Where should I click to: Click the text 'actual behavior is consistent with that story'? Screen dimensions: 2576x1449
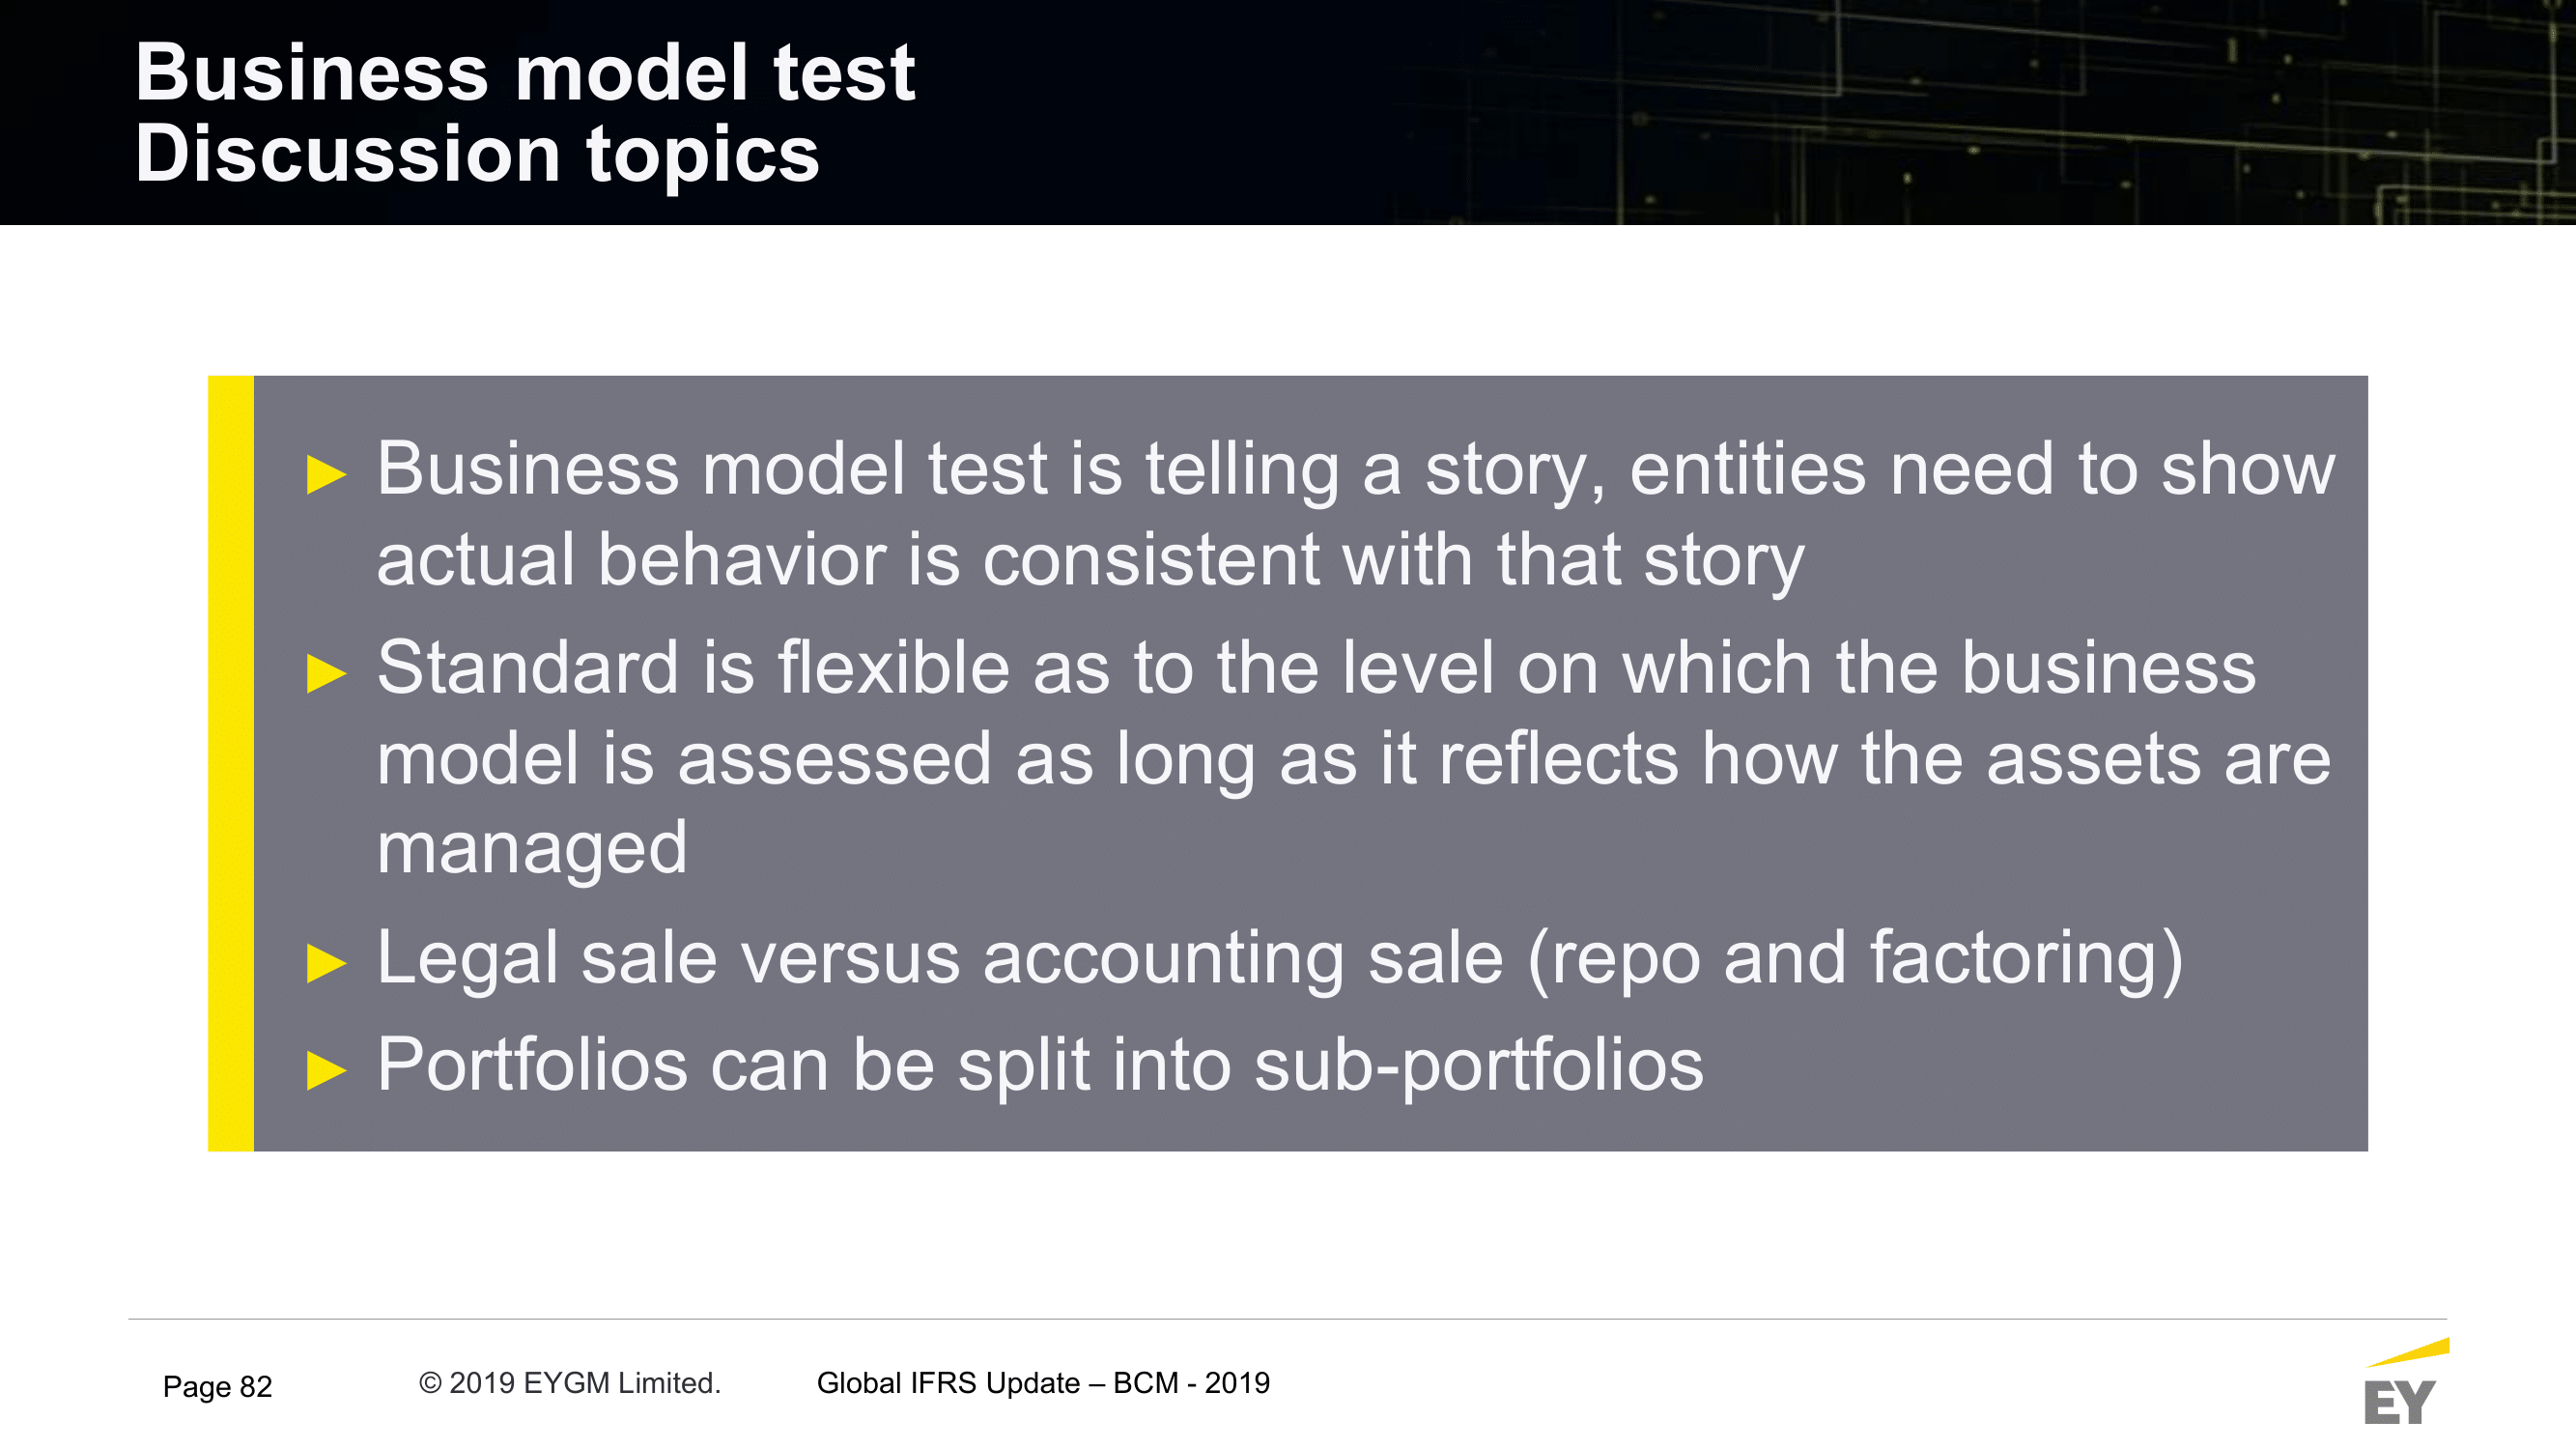point(1090,561)
